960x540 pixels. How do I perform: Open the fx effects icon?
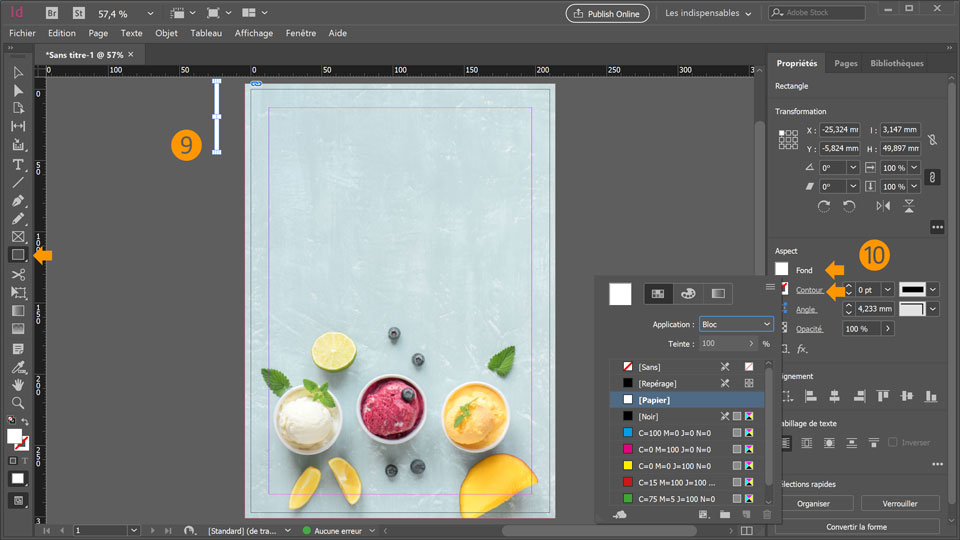tap(802, 349)
